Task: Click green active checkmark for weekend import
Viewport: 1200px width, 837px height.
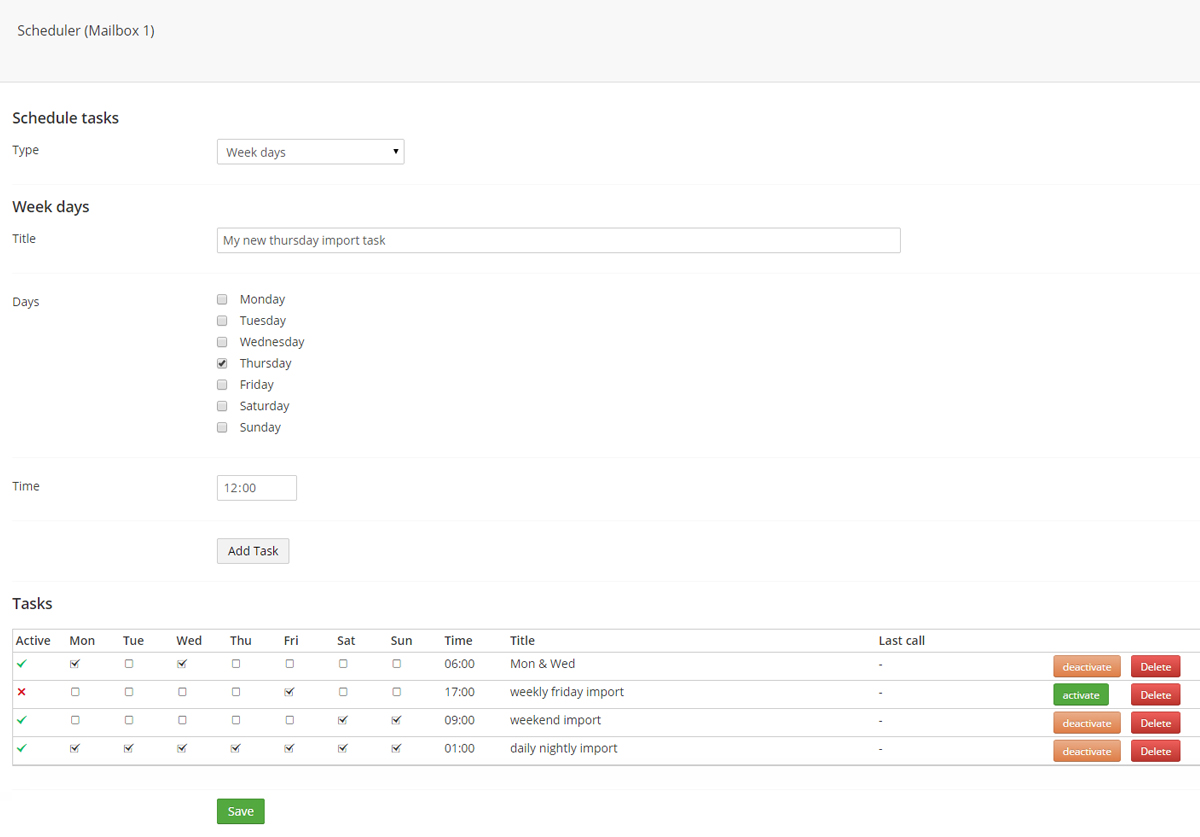Action: [21, 720]
